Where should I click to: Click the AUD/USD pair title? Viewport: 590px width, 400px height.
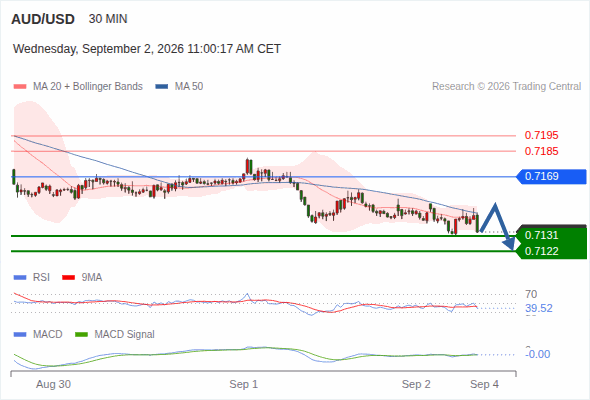[x=43, y=19]
